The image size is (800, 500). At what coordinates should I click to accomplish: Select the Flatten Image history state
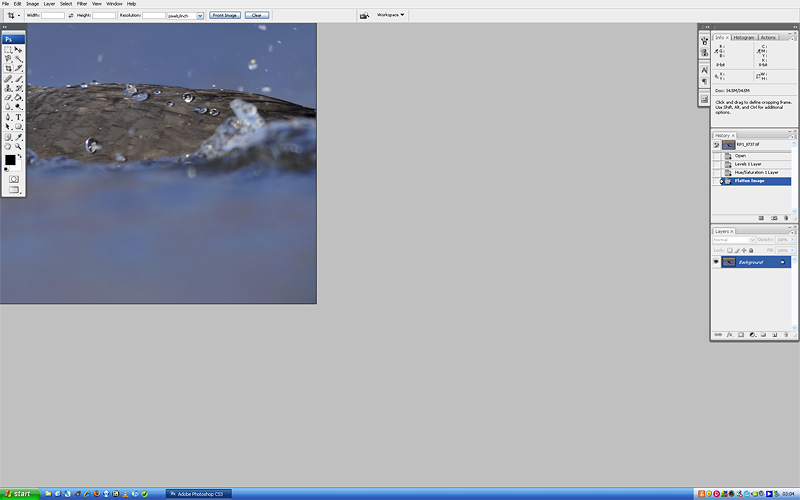point(756,181)
